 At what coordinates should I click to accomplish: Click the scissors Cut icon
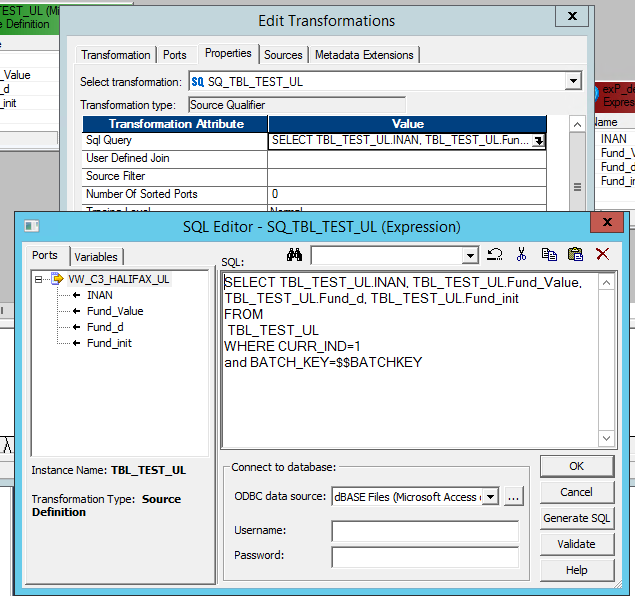(522, 254)
